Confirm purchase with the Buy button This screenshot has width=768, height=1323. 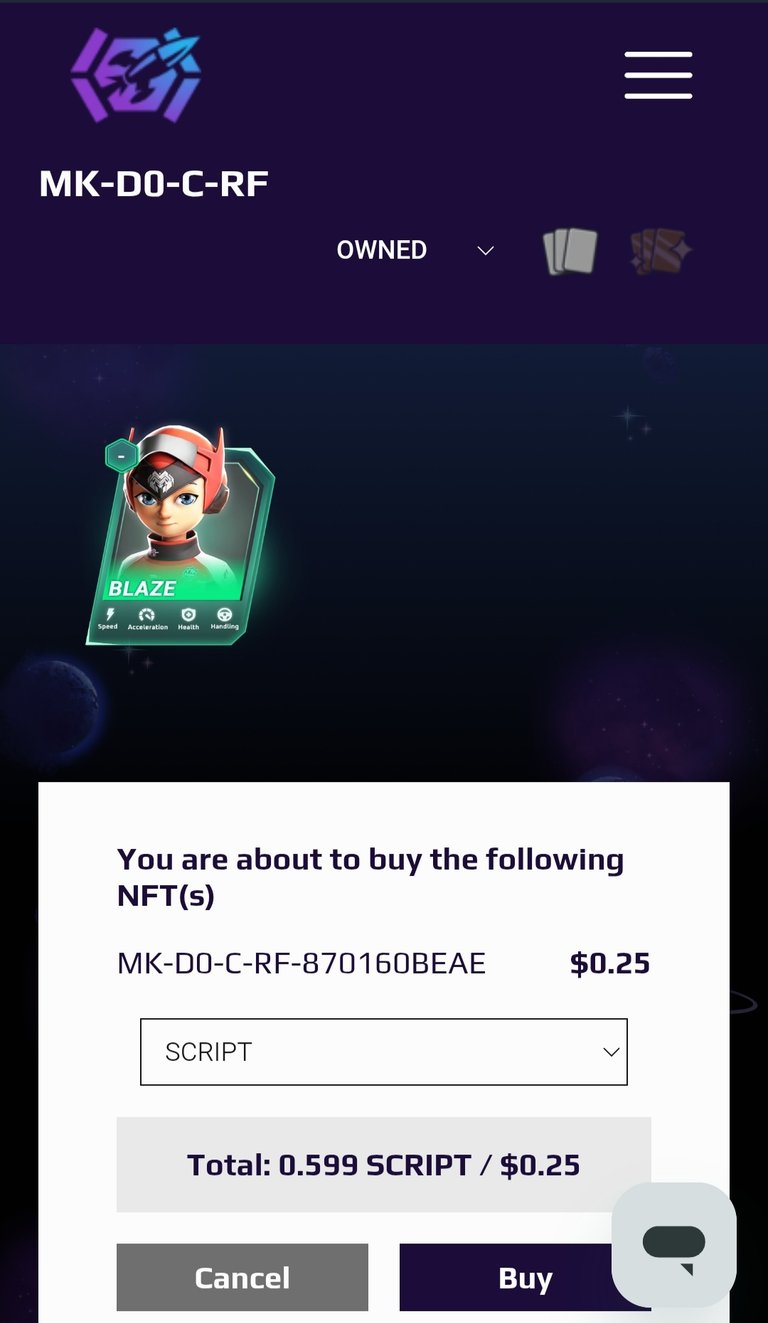524,1277
